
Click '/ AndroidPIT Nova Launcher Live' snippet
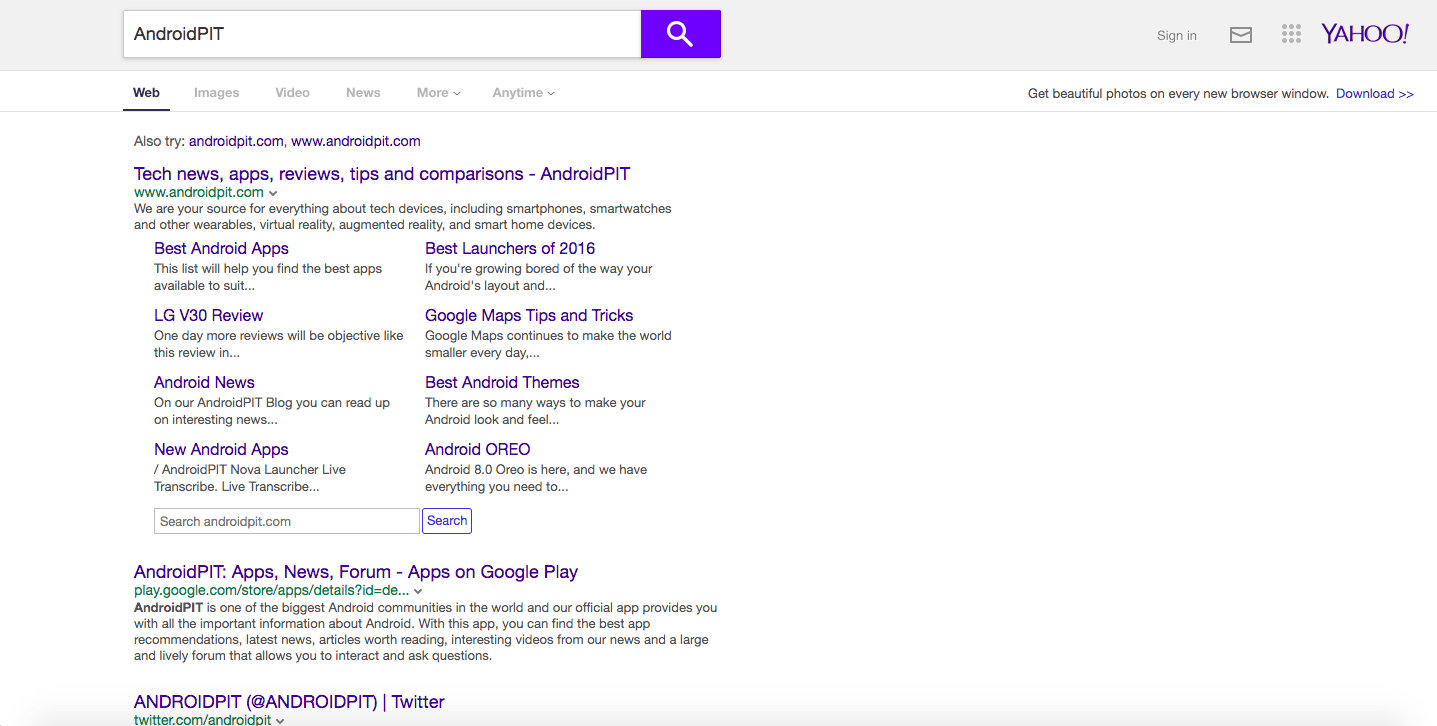(x=250, y=478)
